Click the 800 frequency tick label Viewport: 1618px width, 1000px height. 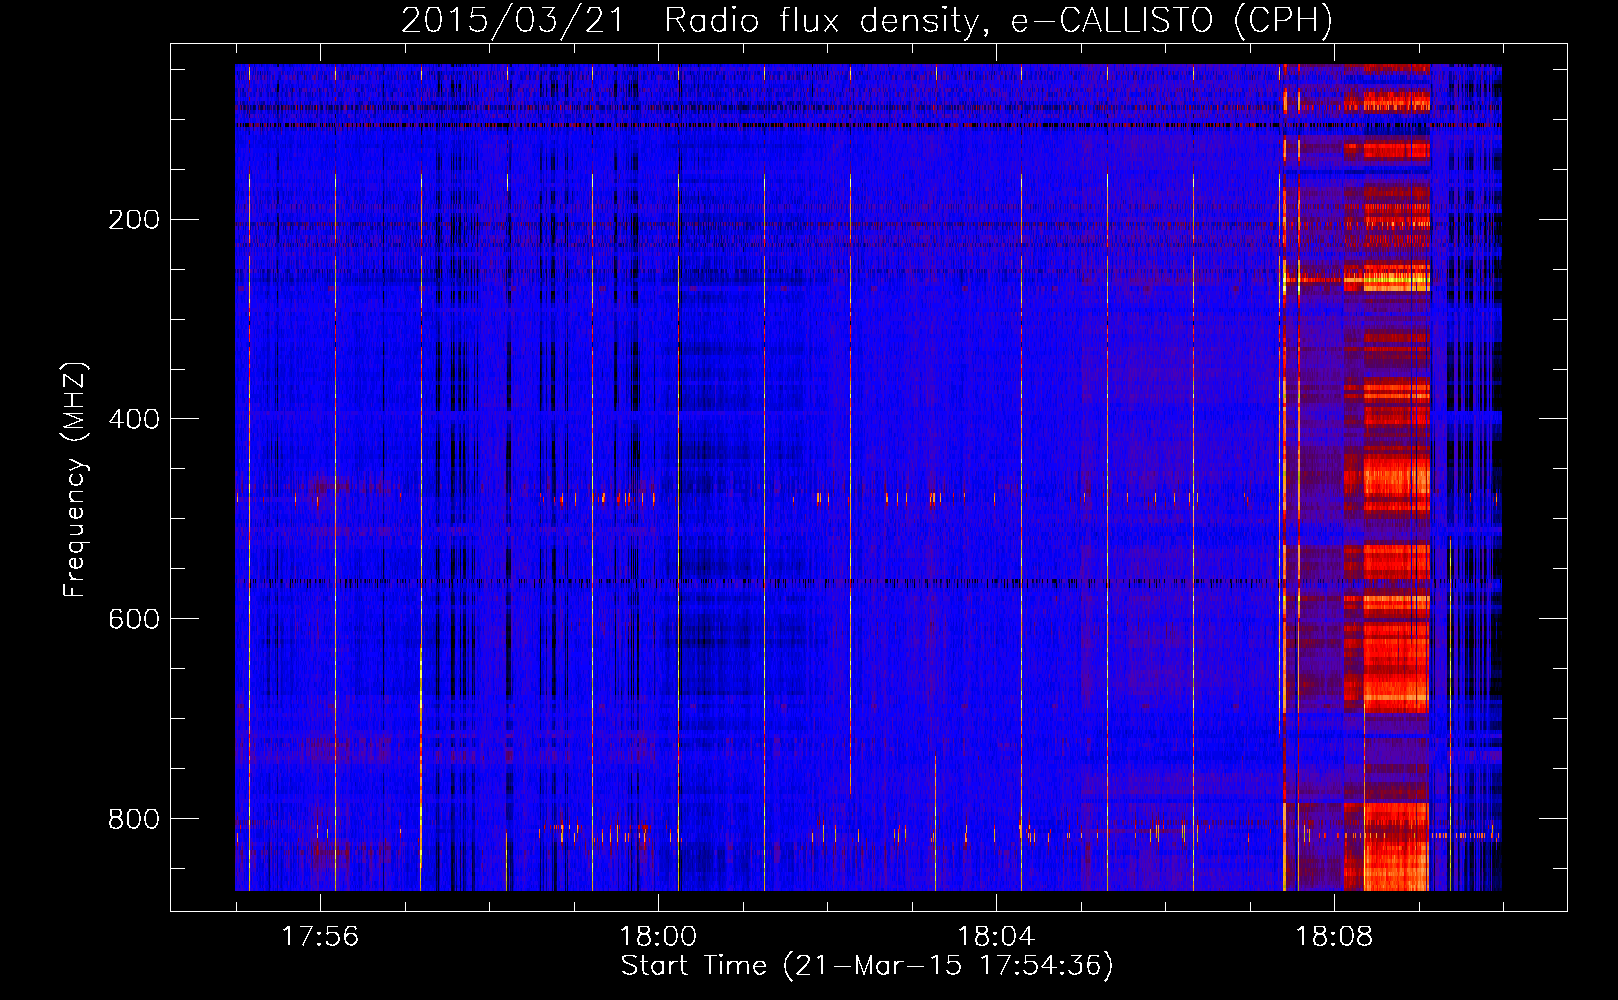click(134, 820)
